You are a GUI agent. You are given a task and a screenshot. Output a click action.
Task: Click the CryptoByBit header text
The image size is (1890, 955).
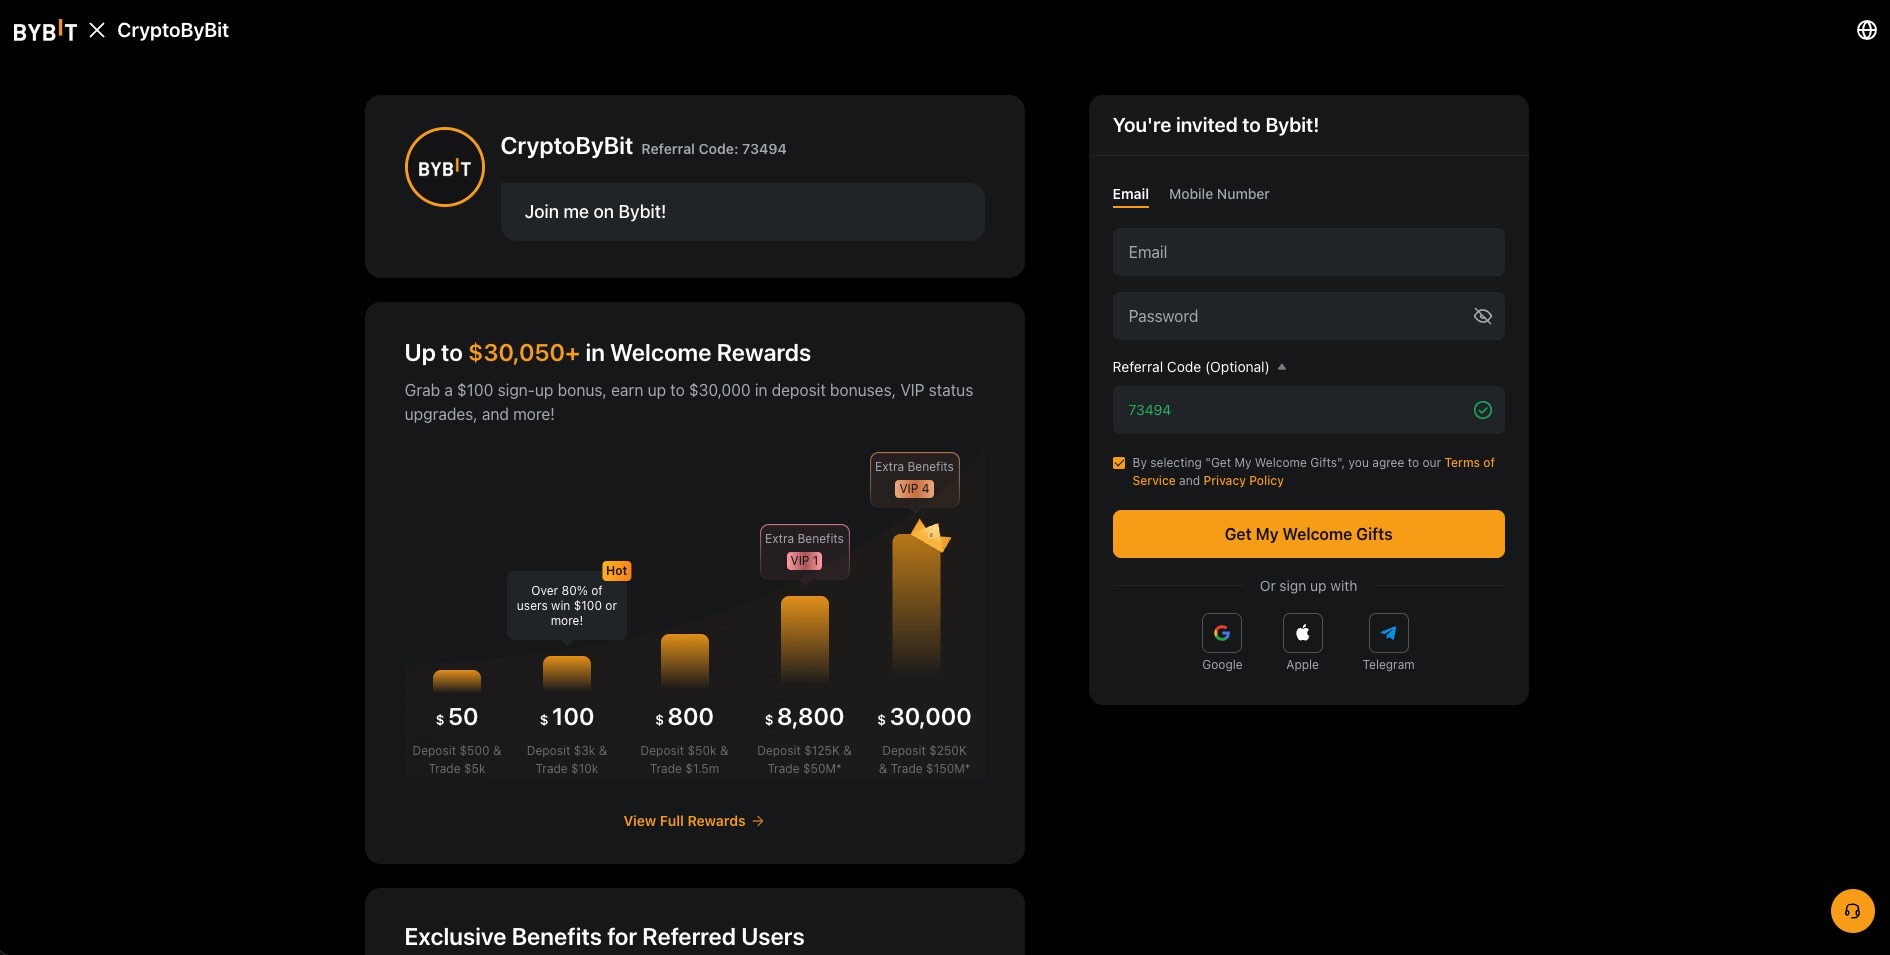(173, 30)
